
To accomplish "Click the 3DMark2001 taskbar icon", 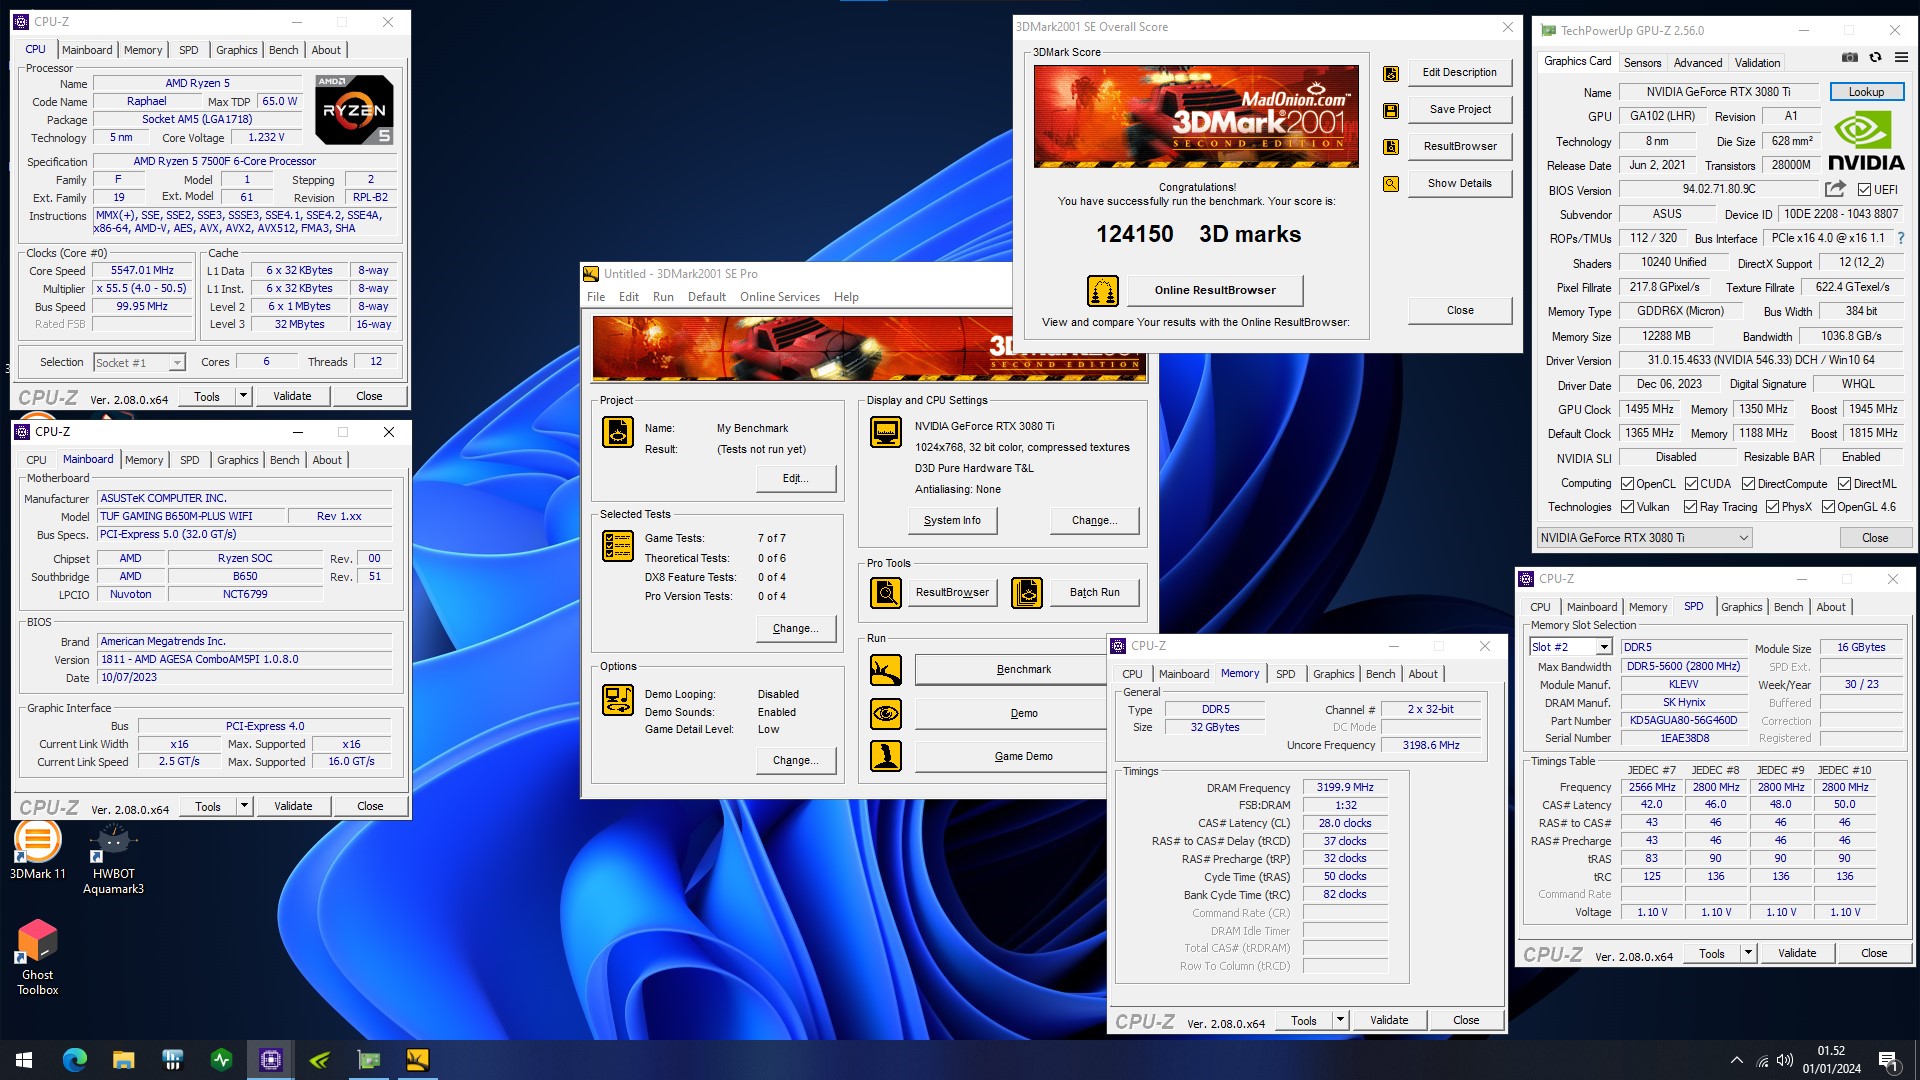I will click(417, 1060).
